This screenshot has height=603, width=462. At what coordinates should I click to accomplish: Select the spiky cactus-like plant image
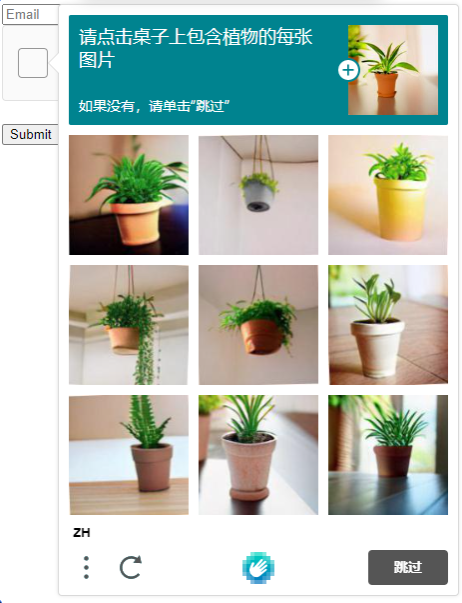click(129, 455)
